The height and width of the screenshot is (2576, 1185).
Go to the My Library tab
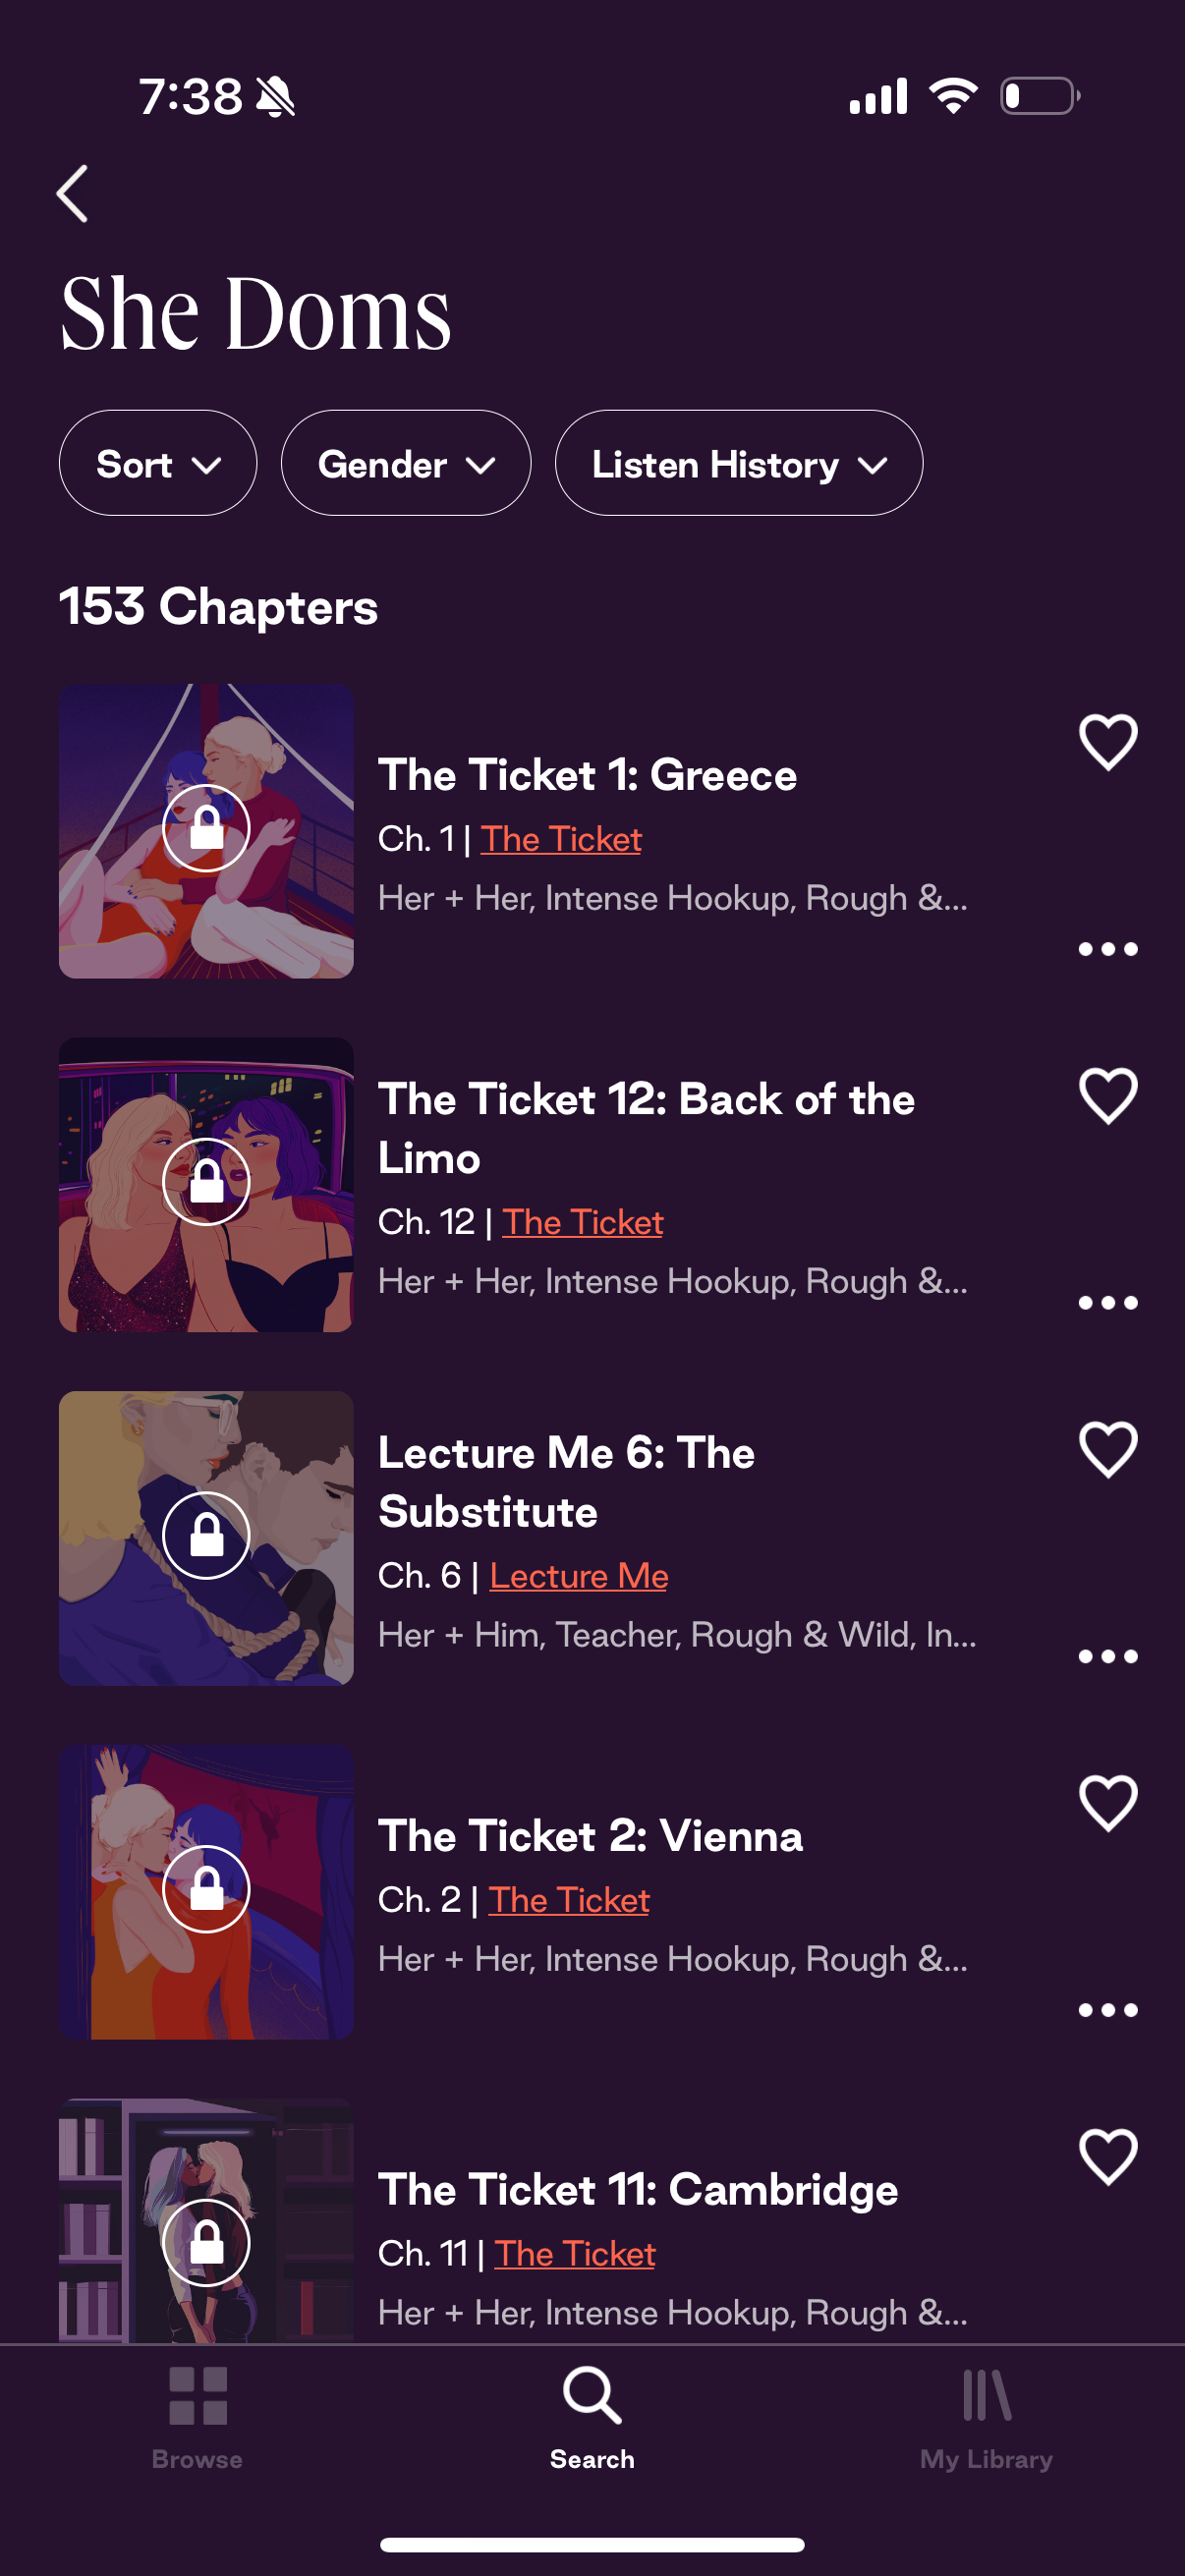pyautogui.click(x=986, y=2416)
